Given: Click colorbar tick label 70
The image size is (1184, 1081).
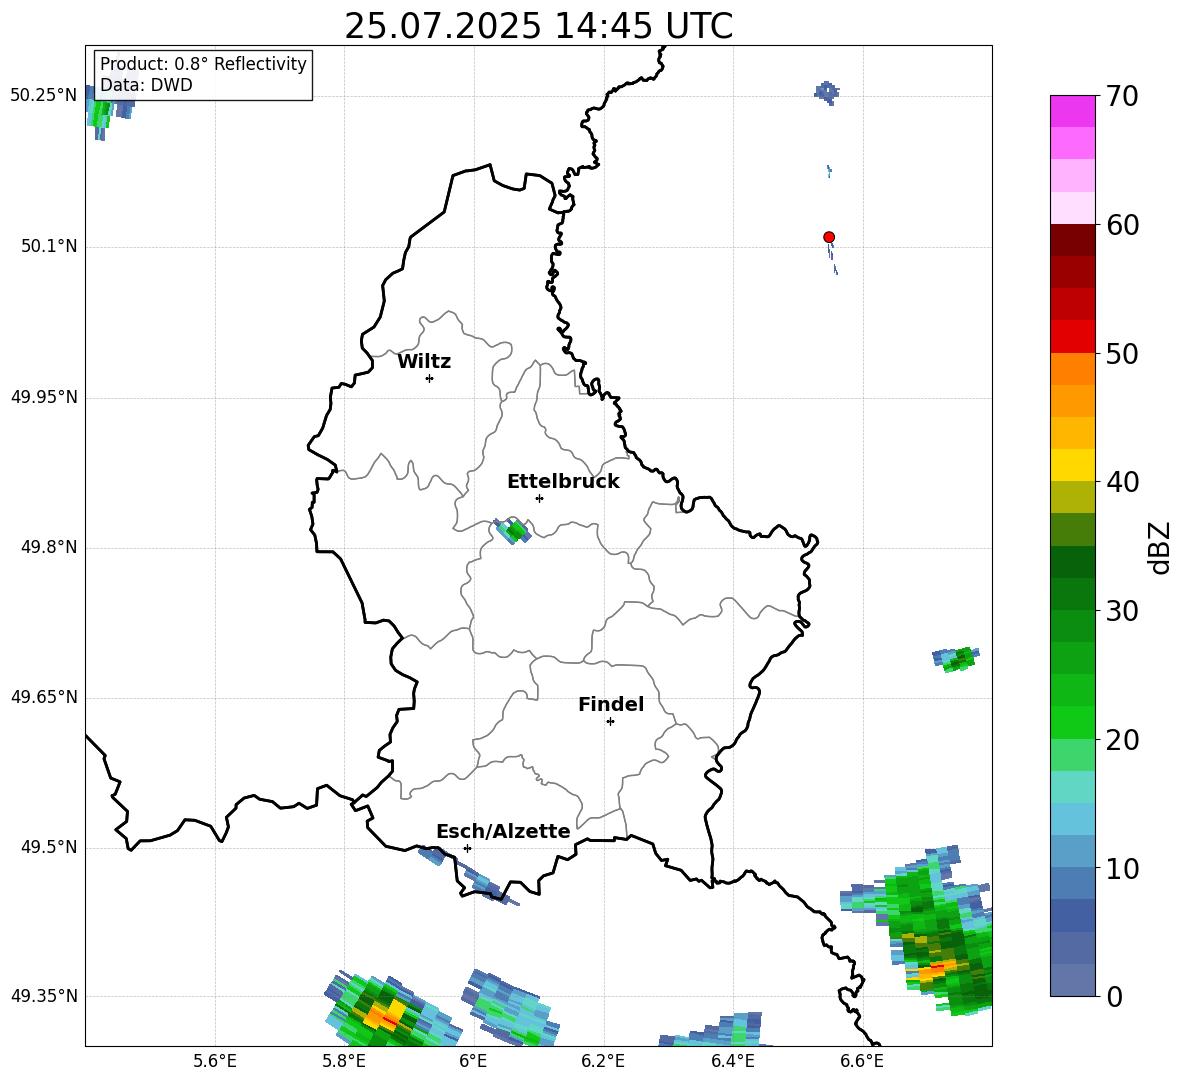Looking at the screenshot, I should 1122,96.
